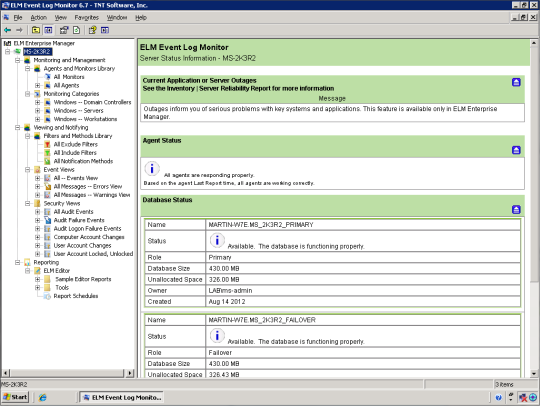The height and width of the screenshot is (406, 540).
Task: Click the Windows Start button
Action: tap(15, 397)
